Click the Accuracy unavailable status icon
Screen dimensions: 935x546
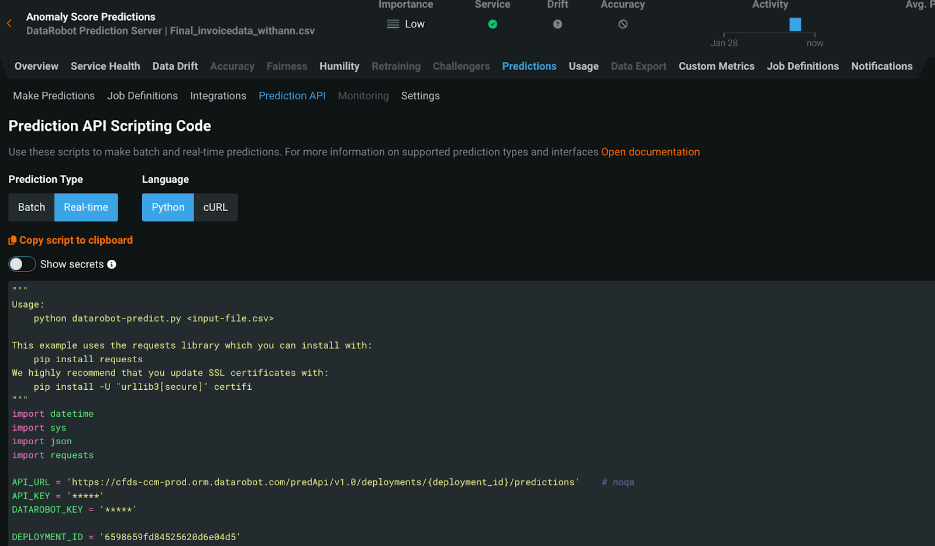tap(623, 24)
